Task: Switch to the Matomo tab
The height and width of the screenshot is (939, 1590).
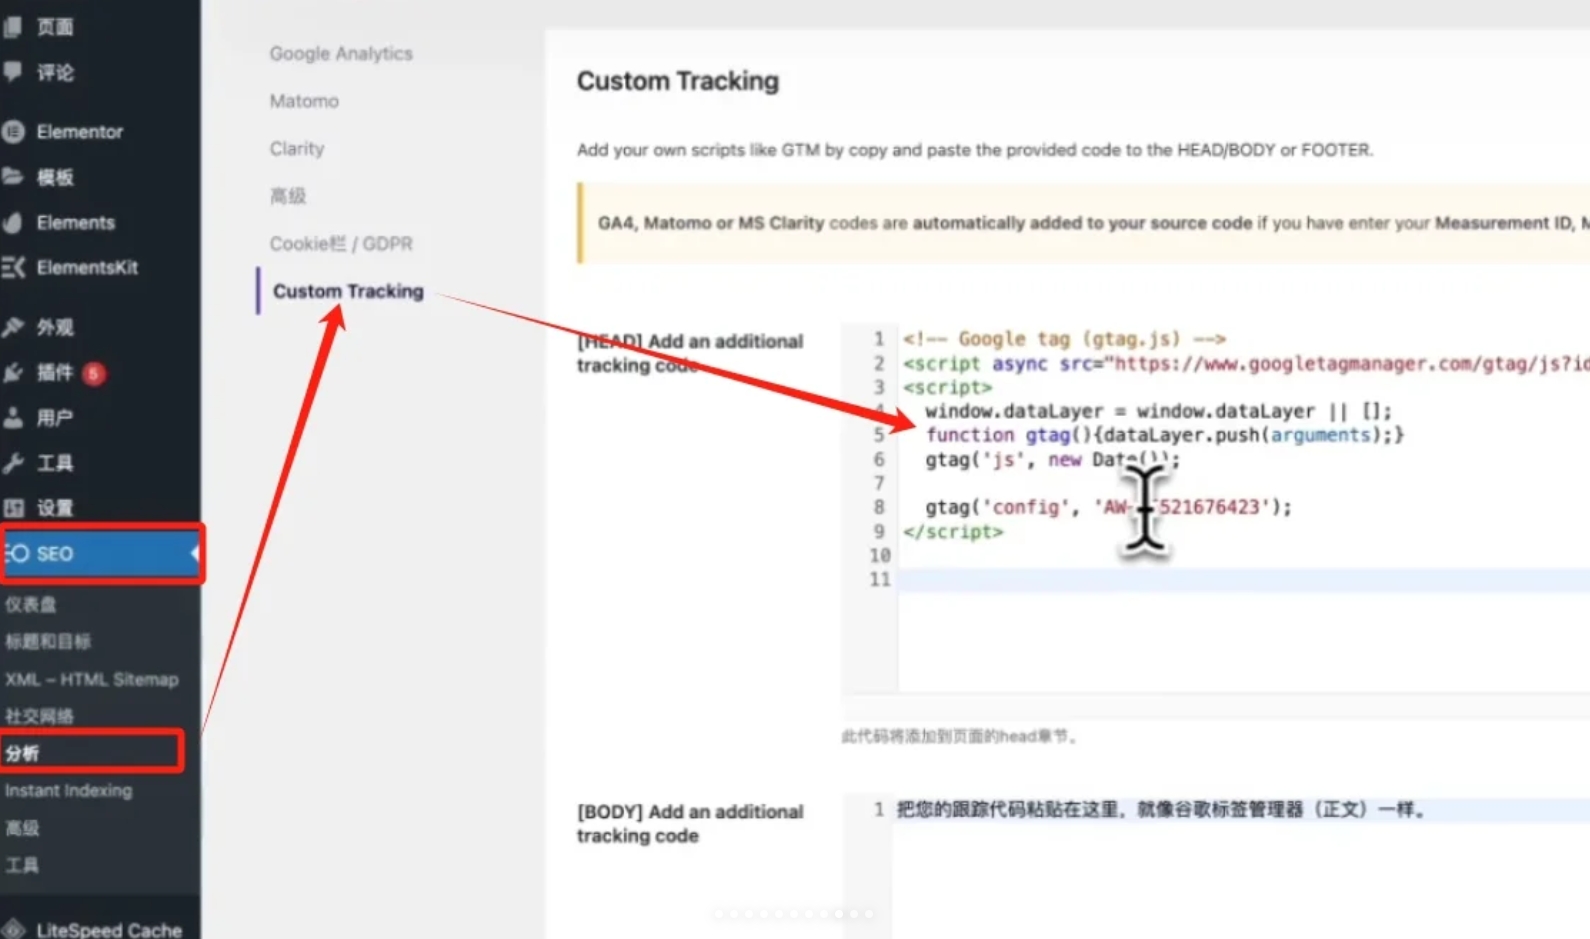Action: [304, 101]
